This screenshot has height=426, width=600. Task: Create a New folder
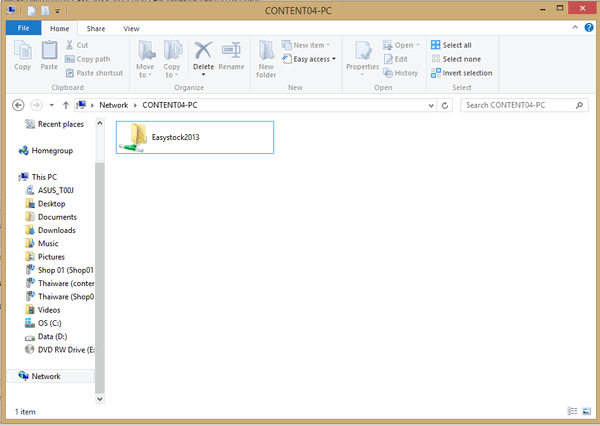266,59
